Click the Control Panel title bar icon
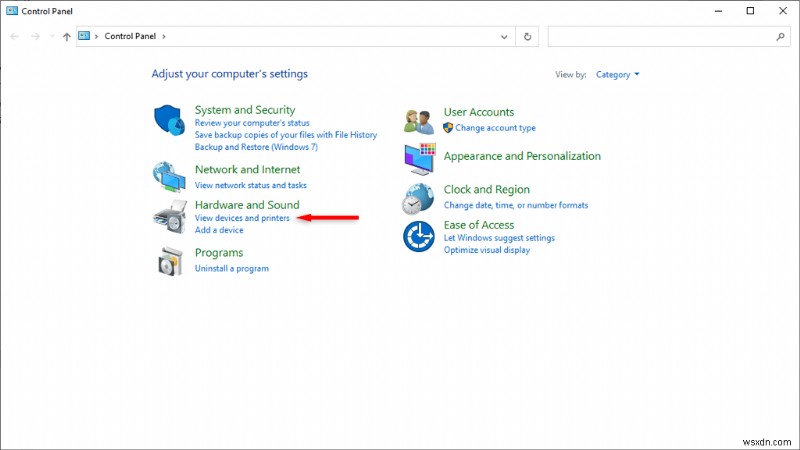Screen dimensions: 800x450 point(12,11)
